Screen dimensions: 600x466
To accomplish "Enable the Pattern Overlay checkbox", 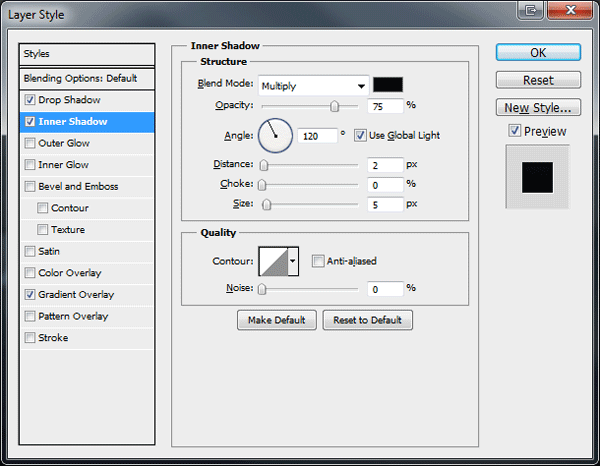I will [x=30, y=316].
